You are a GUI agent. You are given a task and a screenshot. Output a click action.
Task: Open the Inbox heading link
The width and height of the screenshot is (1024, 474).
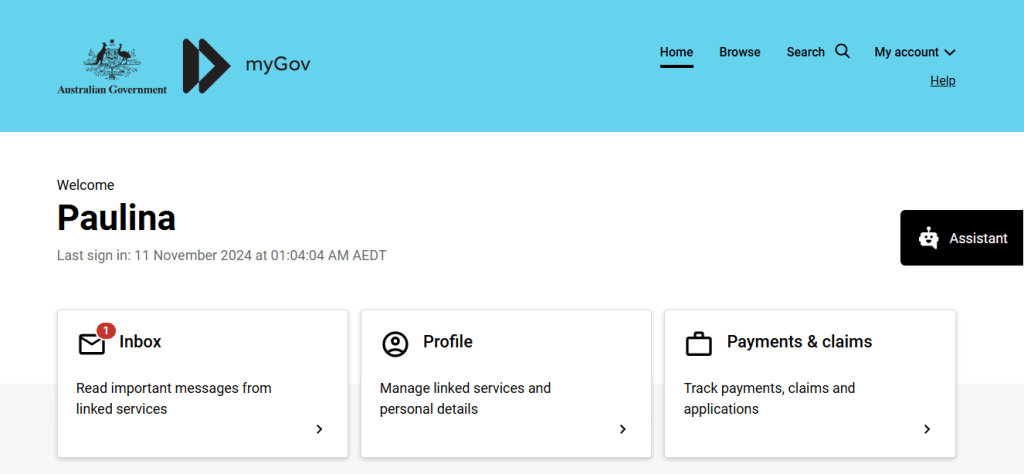point(140,342)
